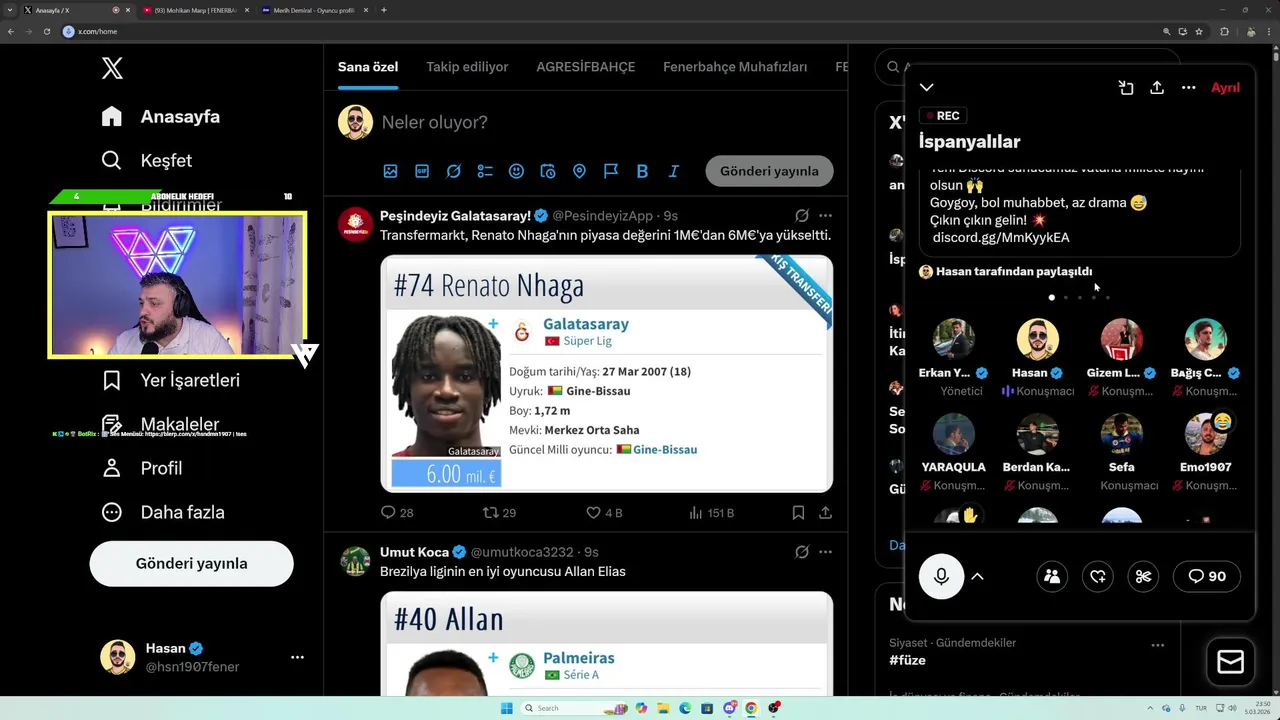The image size is (1280, 720).
Task: Toggle the Space microphone mute button
Action: 941,576
